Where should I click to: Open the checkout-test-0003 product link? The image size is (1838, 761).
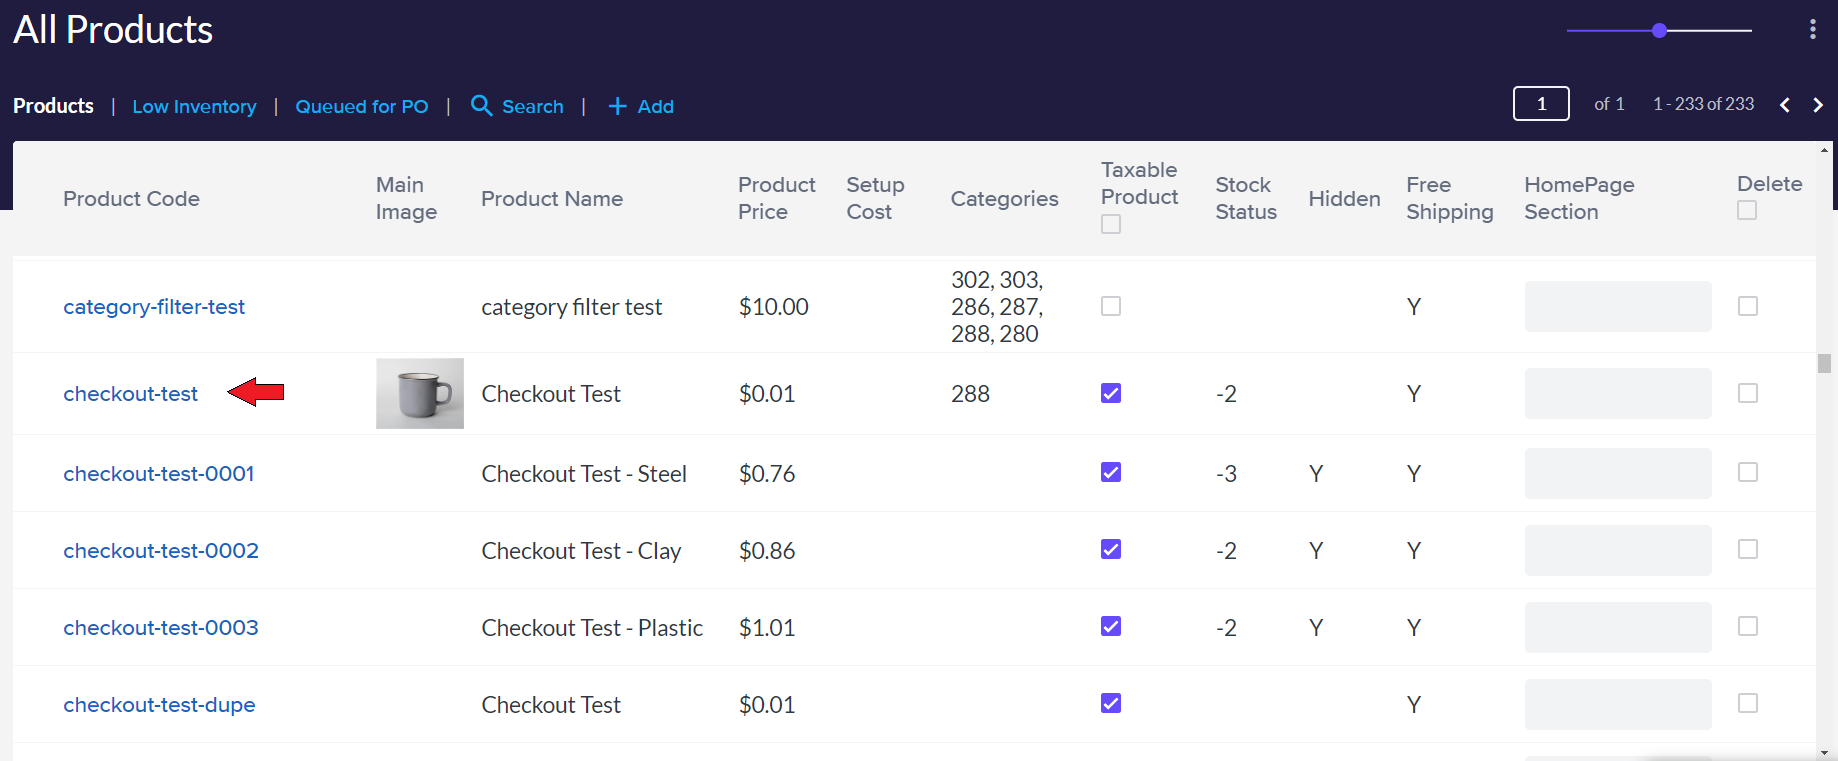click(161, 628)
